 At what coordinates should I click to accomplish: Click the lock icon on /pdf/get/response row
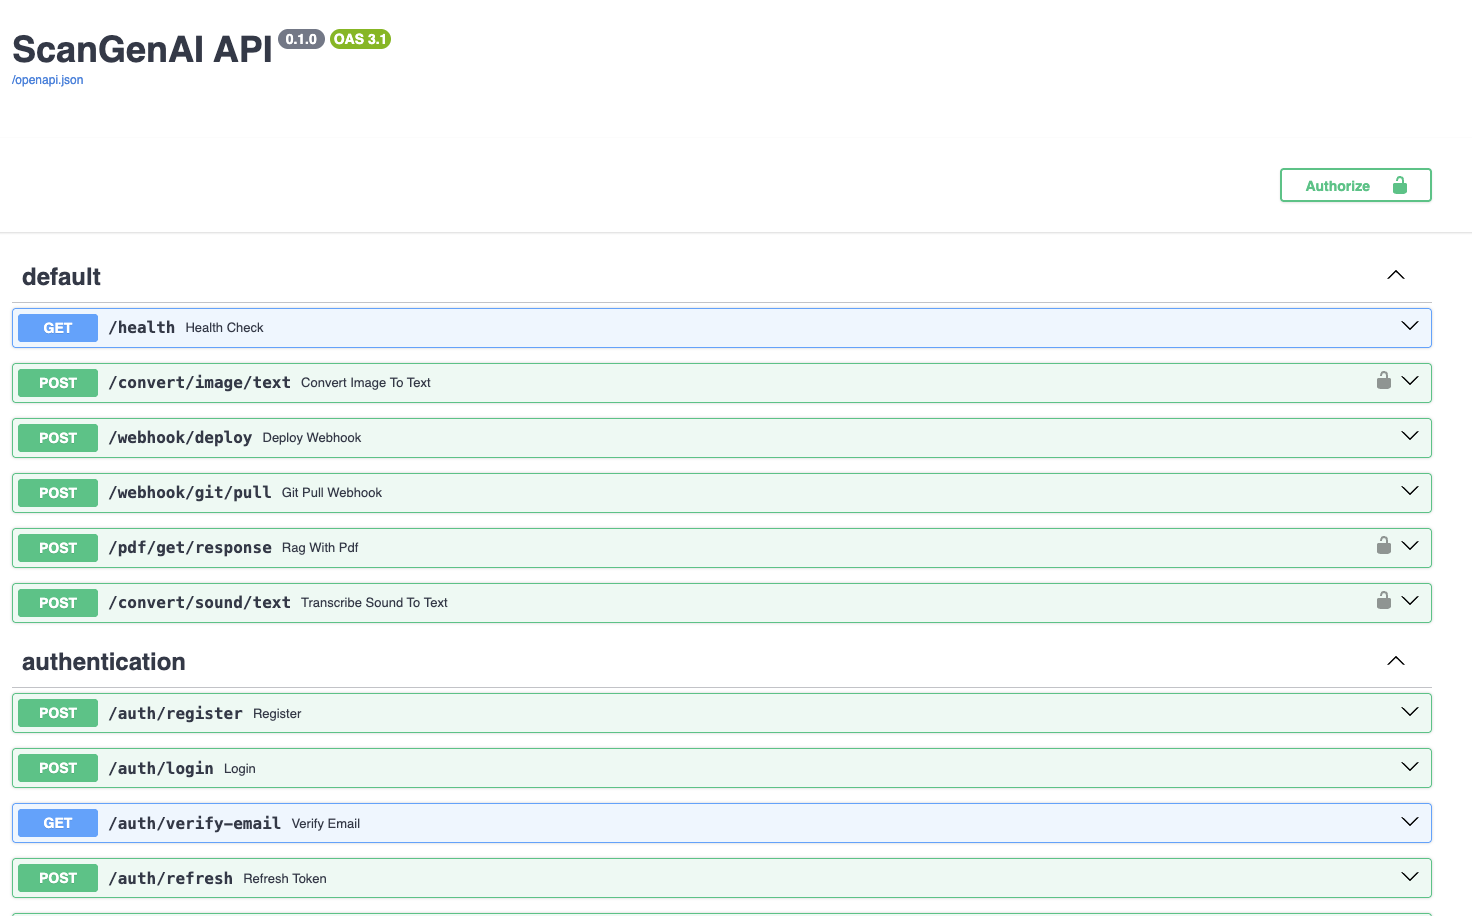click(x=1383, y=546)
